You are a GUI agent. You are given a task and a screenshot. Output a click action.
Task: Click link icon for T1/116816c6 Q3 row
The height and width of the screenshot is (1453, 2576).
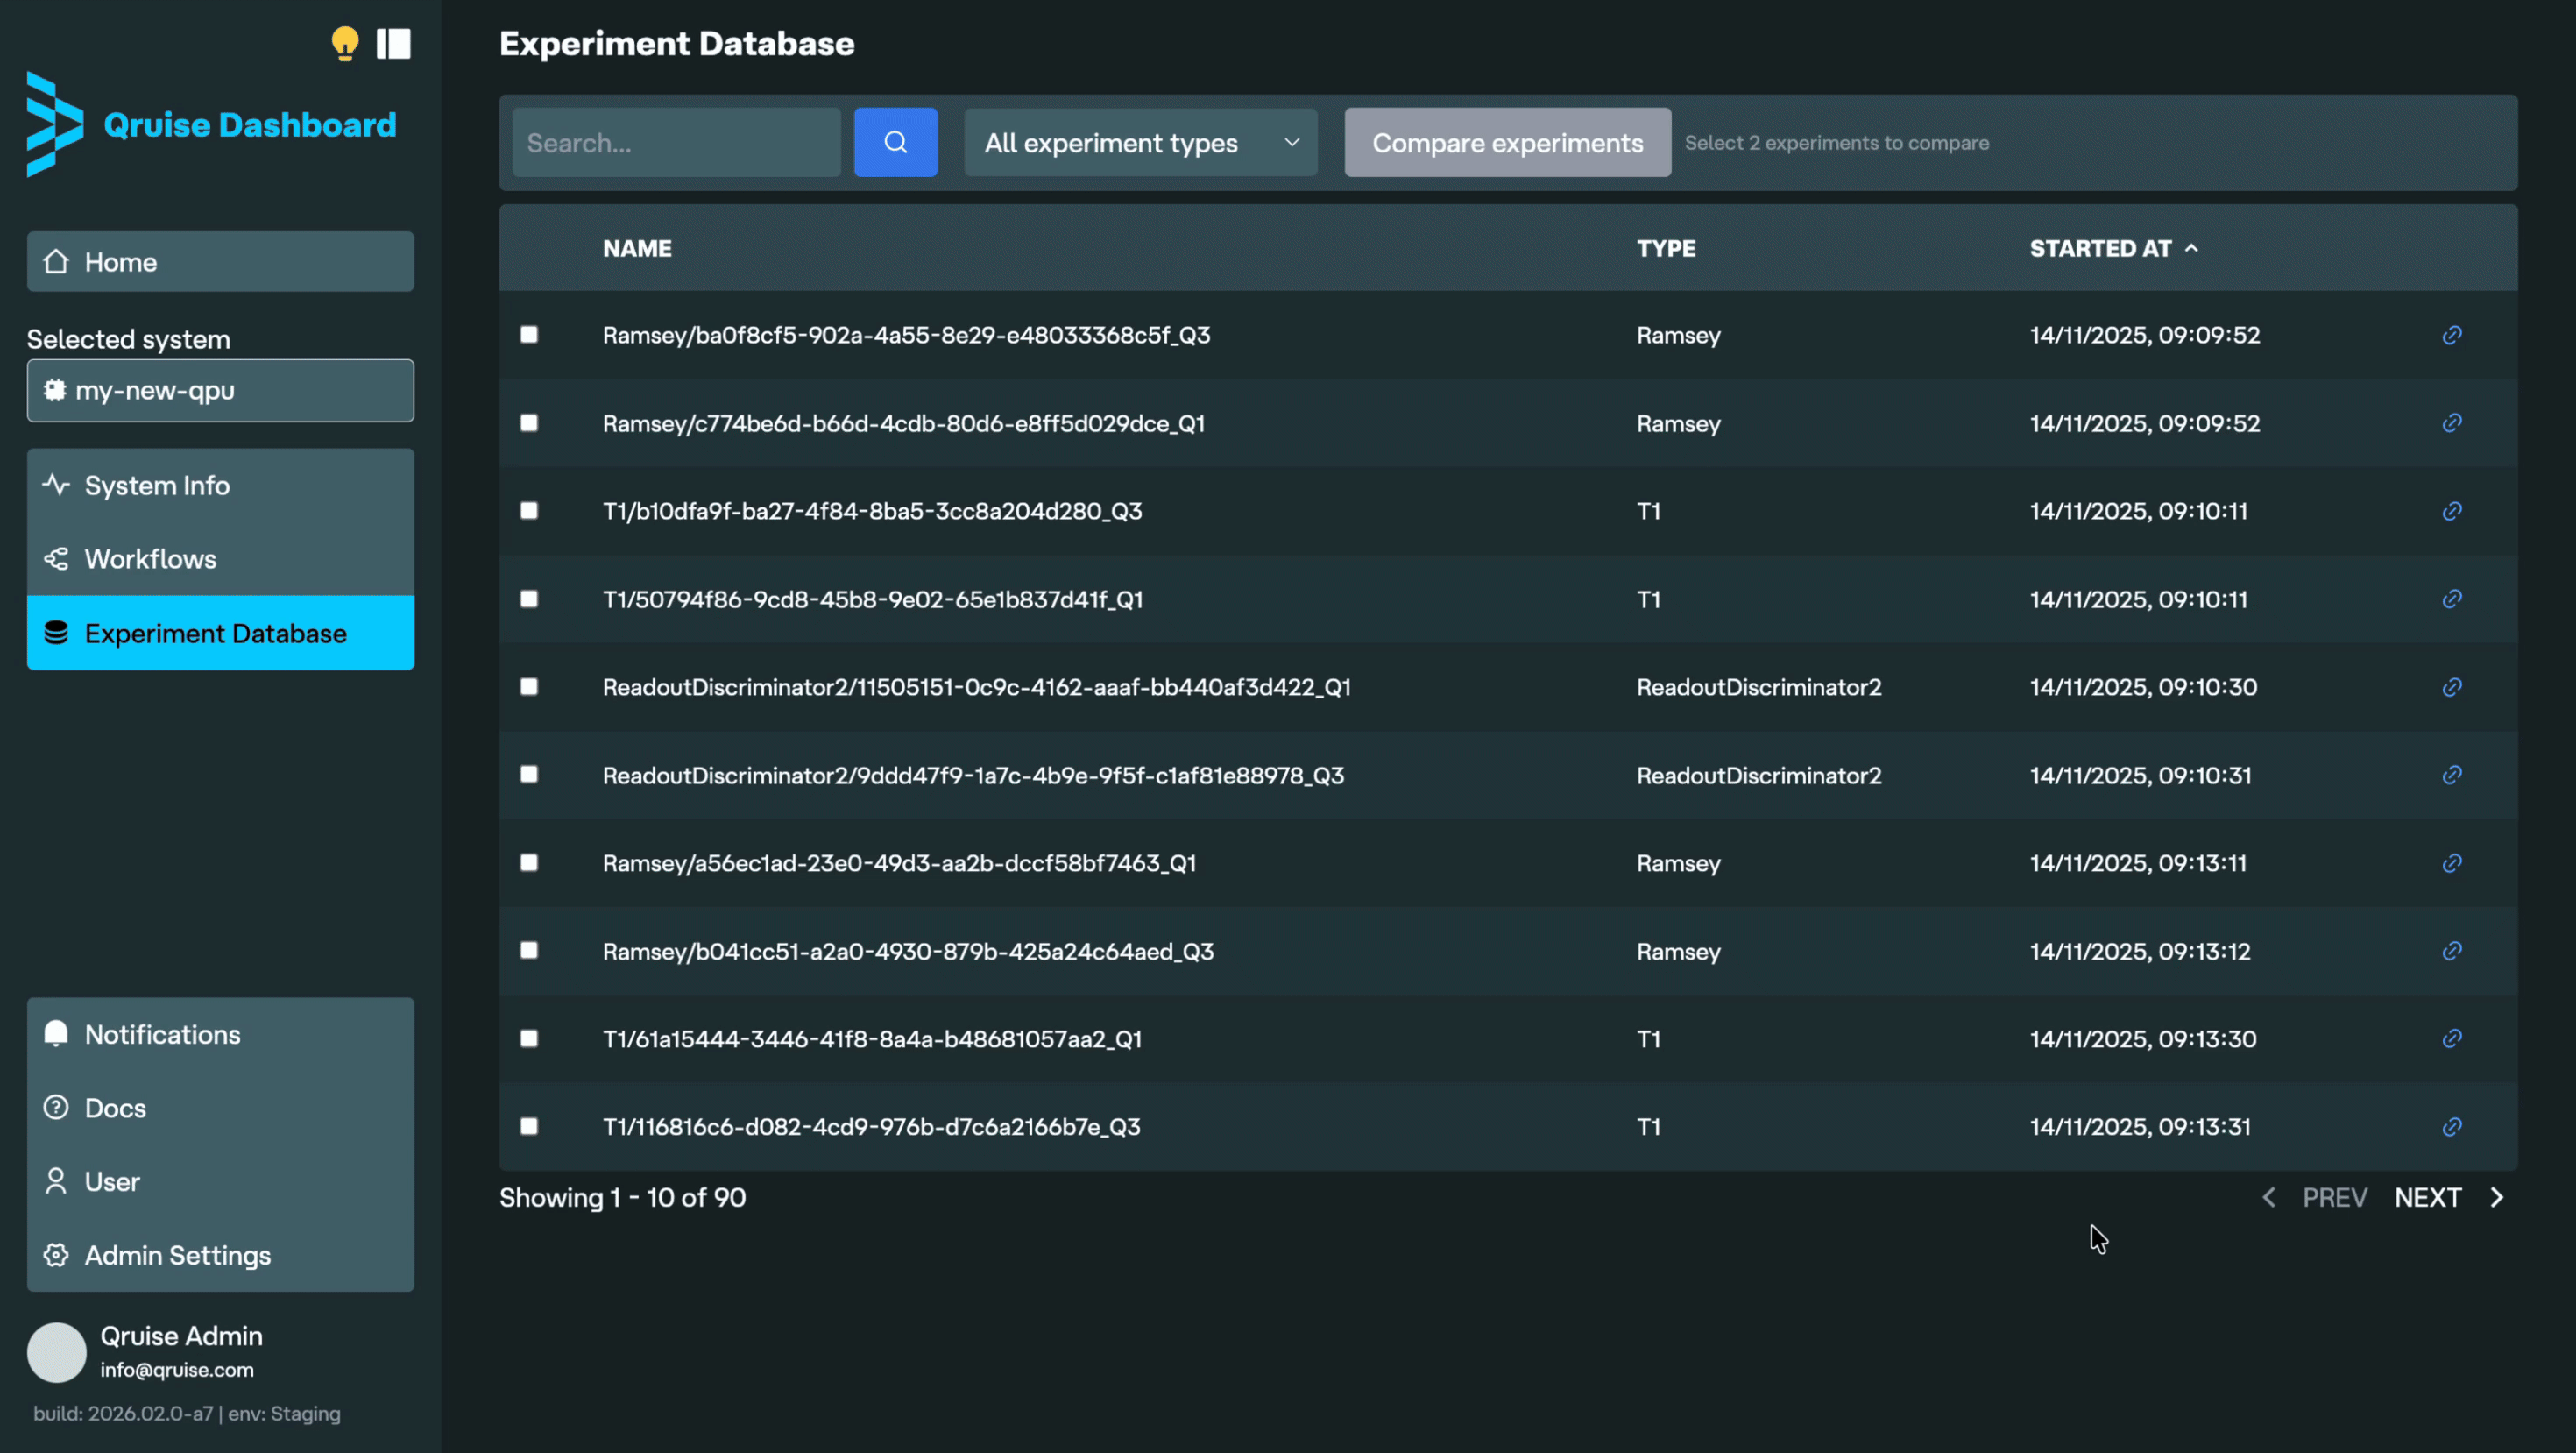click(2451, 1127)
